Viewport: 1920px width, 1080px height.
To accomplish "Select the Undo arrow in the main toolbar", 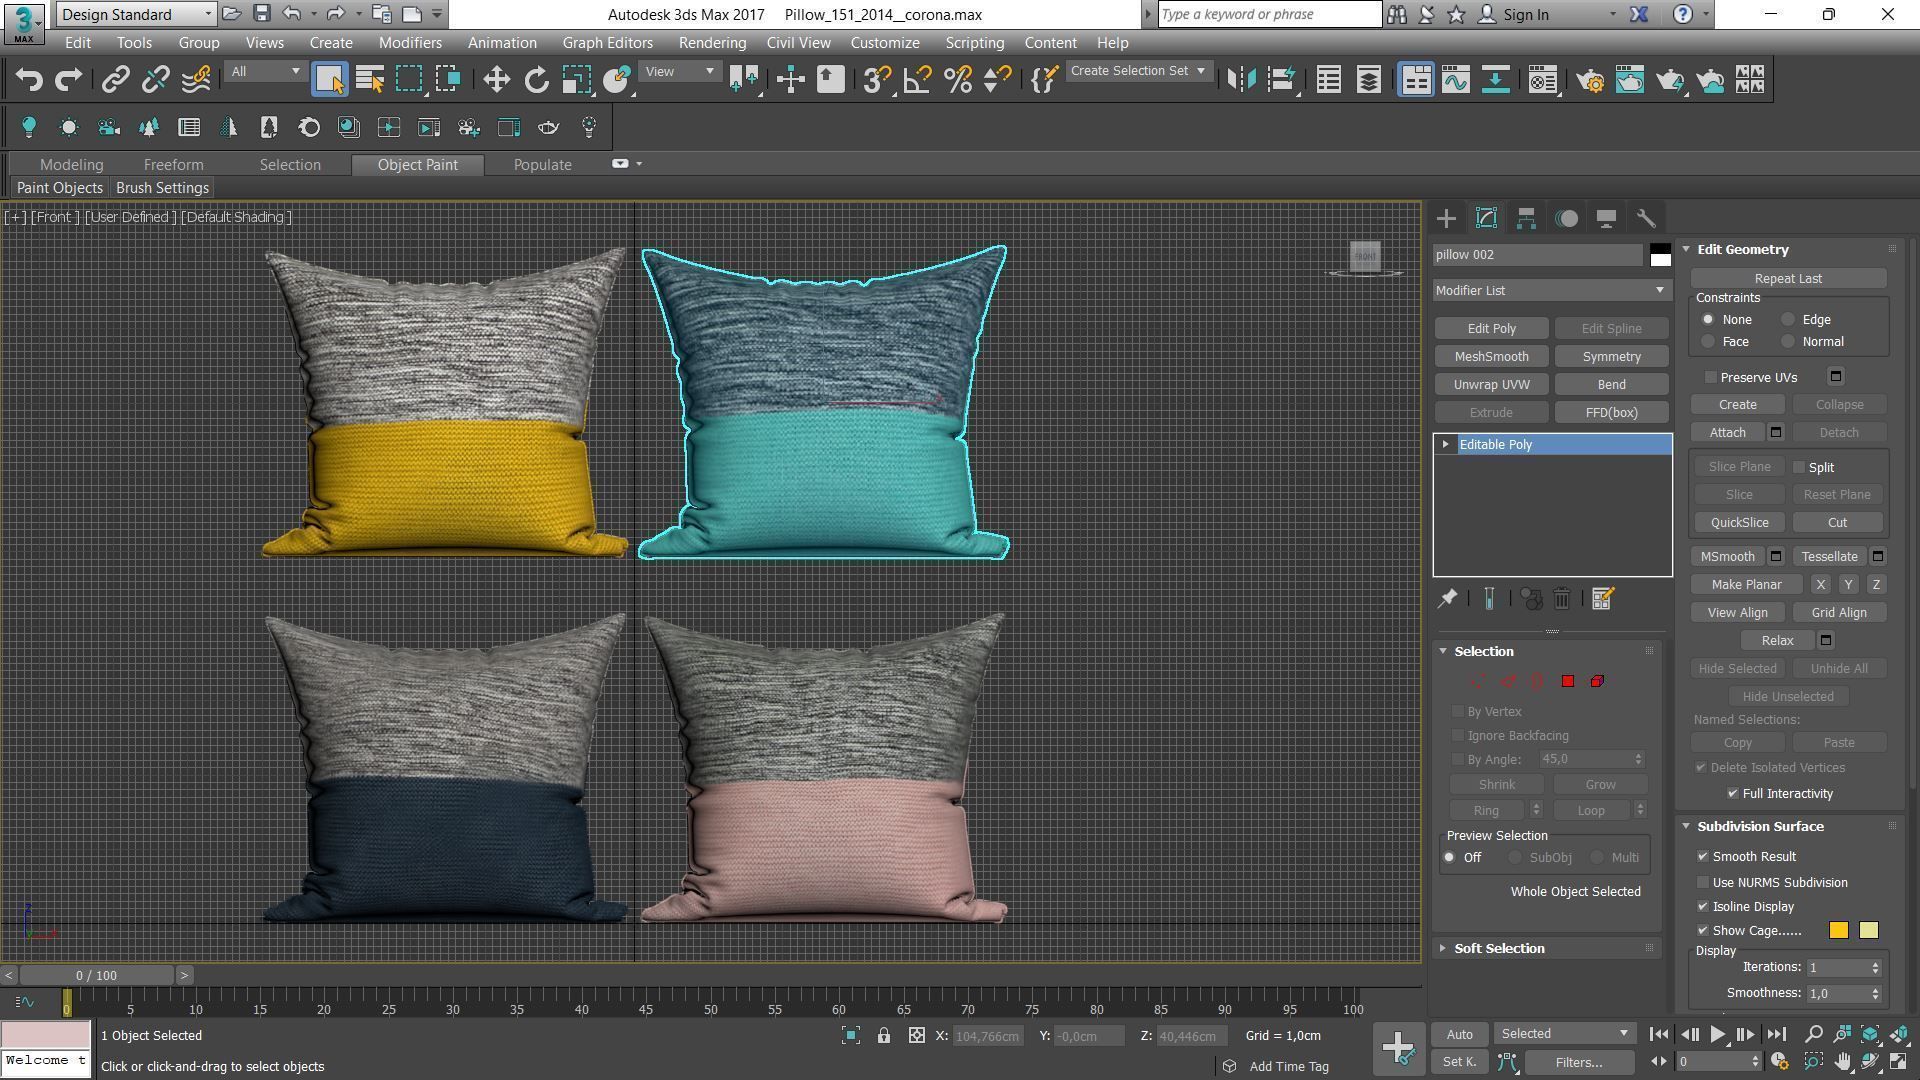I will click(29, 80).
